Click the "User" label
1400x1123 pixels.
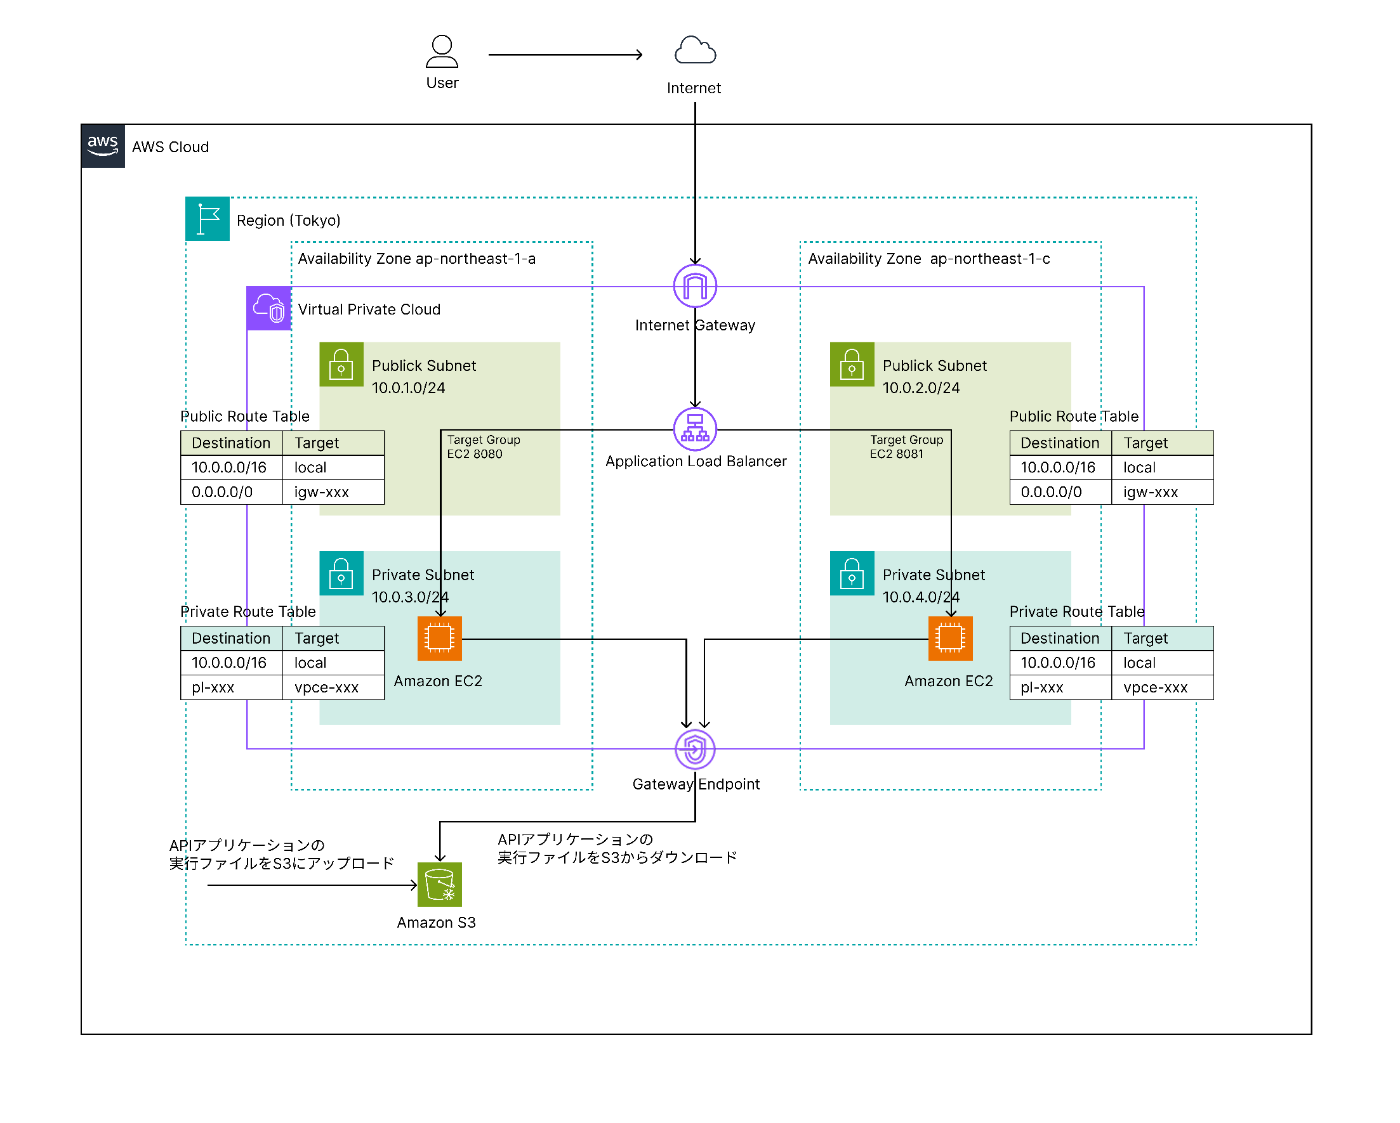coord(442,83)
